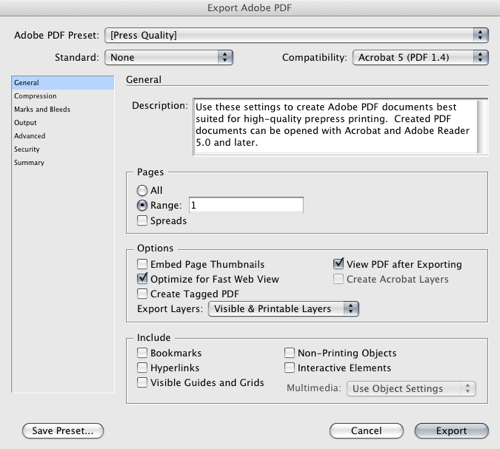
Task: Open the Multimedia dropdown
Action: pyautogui.click(x=411, y=389)
